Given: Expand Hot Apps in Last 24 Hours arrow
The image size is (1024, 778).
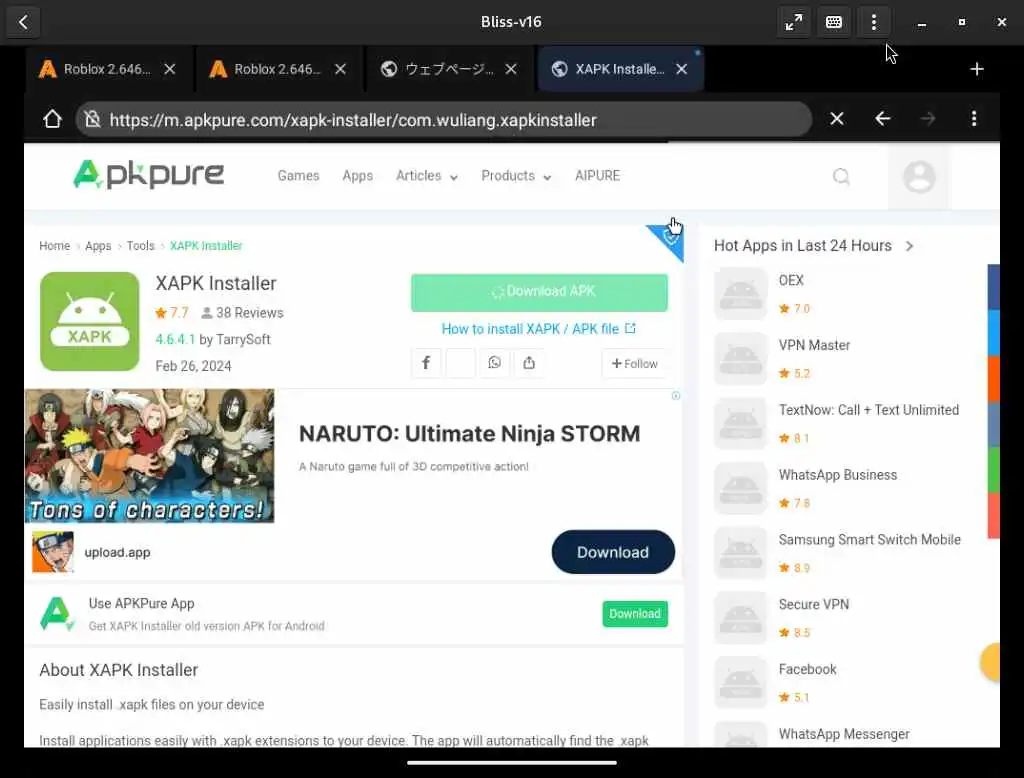Looking at the screenshot, I should coord(909,246).
